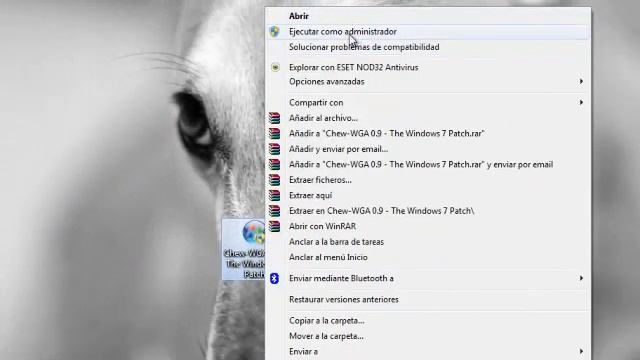Click the ESET NOD32 icon

276,67
